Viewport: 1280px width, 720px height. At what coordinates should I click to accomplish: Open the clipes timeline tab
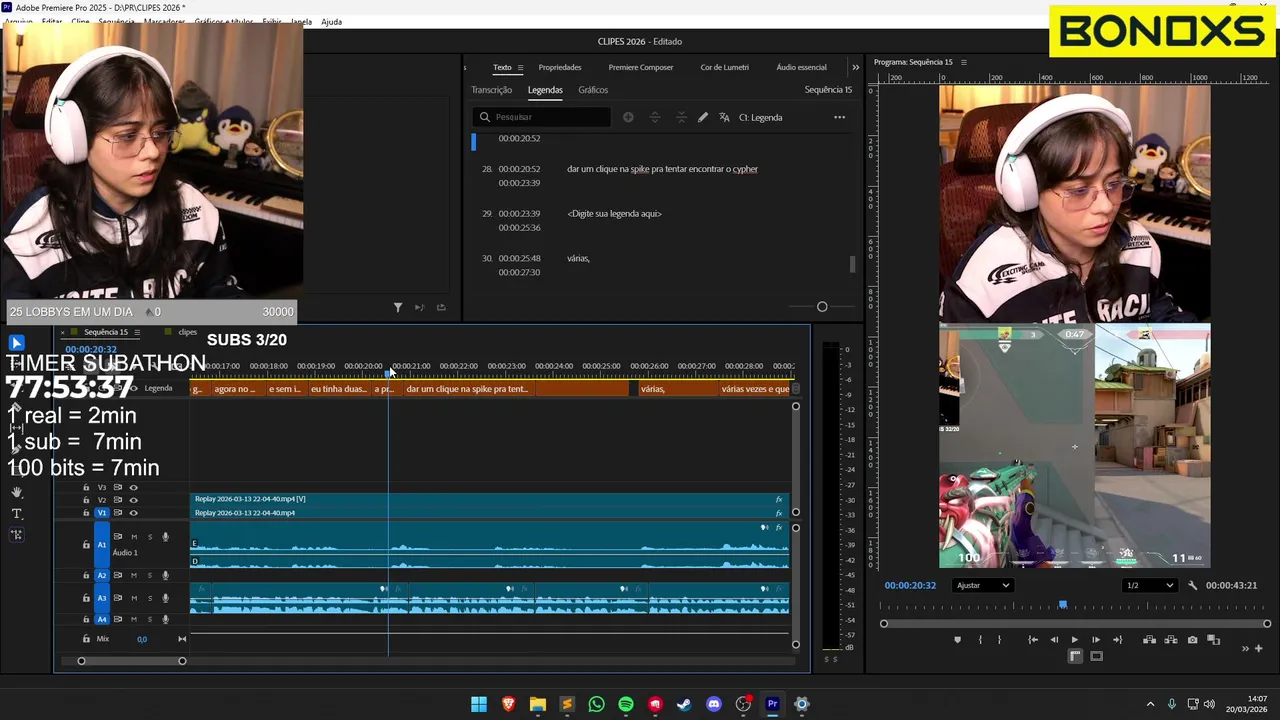coord(188,332)
